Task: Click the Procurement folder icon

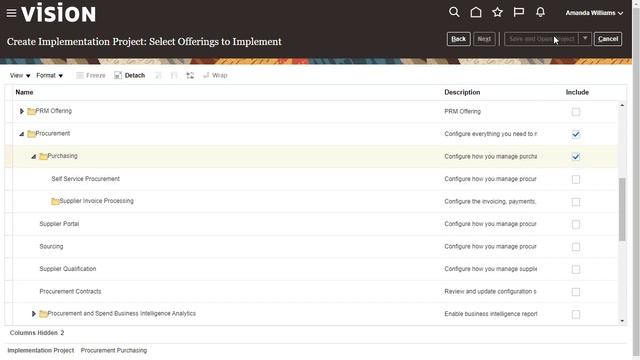Action: pos(31,134)
